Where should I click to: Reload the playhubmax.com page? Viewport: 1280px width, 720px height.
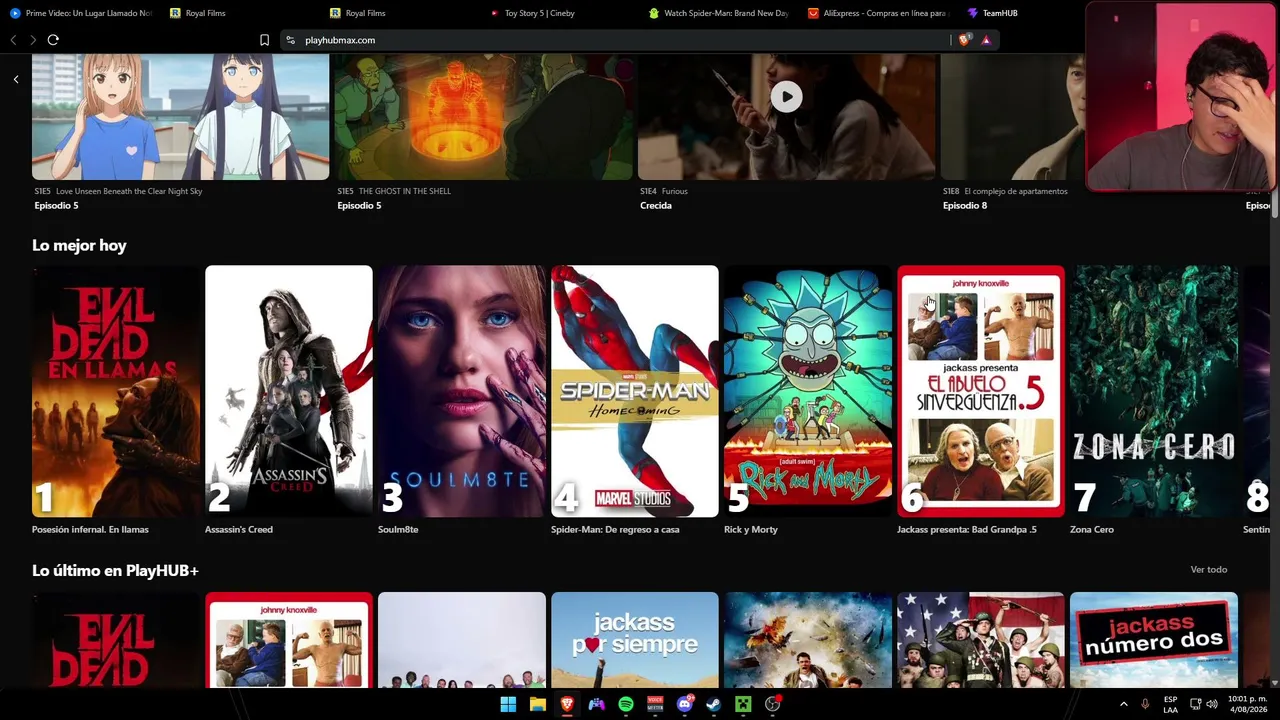[53, 40]
